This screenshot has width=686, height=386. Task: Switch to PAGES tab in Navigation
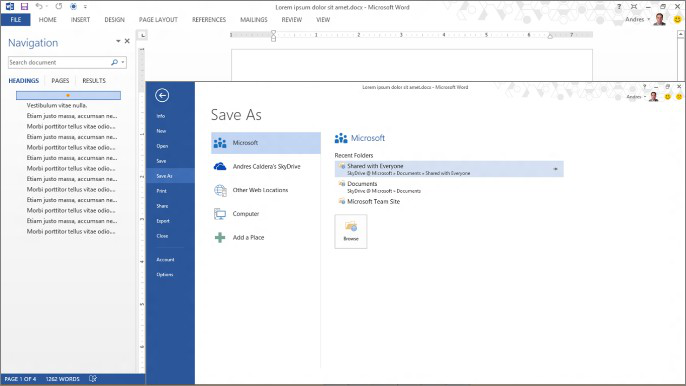click(x=60, y=81)
